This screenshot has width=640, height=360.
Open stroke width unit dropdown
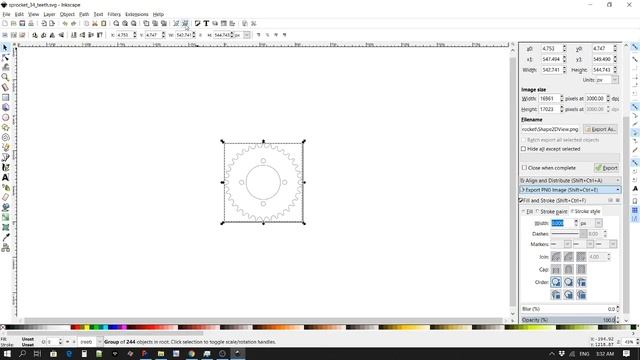click(598, 223)
